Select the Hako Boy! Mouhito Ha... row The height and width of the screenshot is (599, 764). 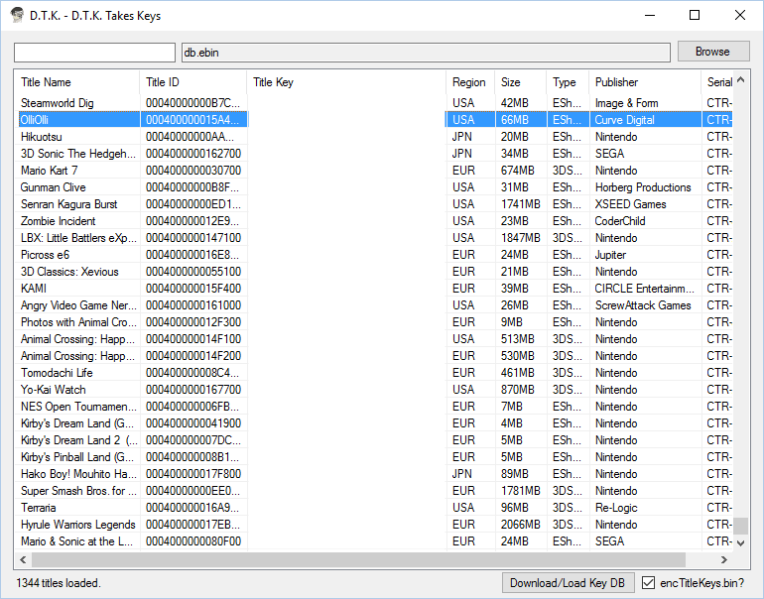coord(374,474)
